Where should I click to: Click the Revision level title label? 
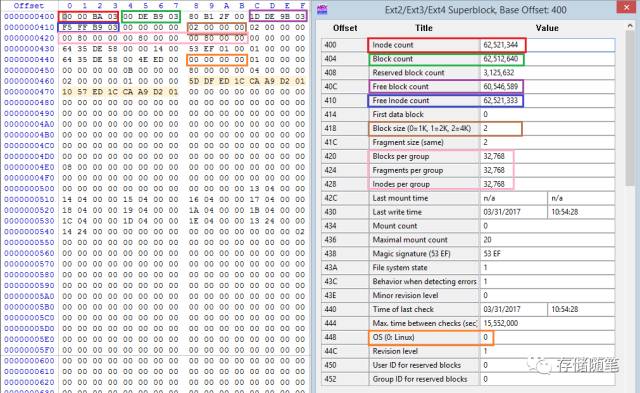pos(395,351)
